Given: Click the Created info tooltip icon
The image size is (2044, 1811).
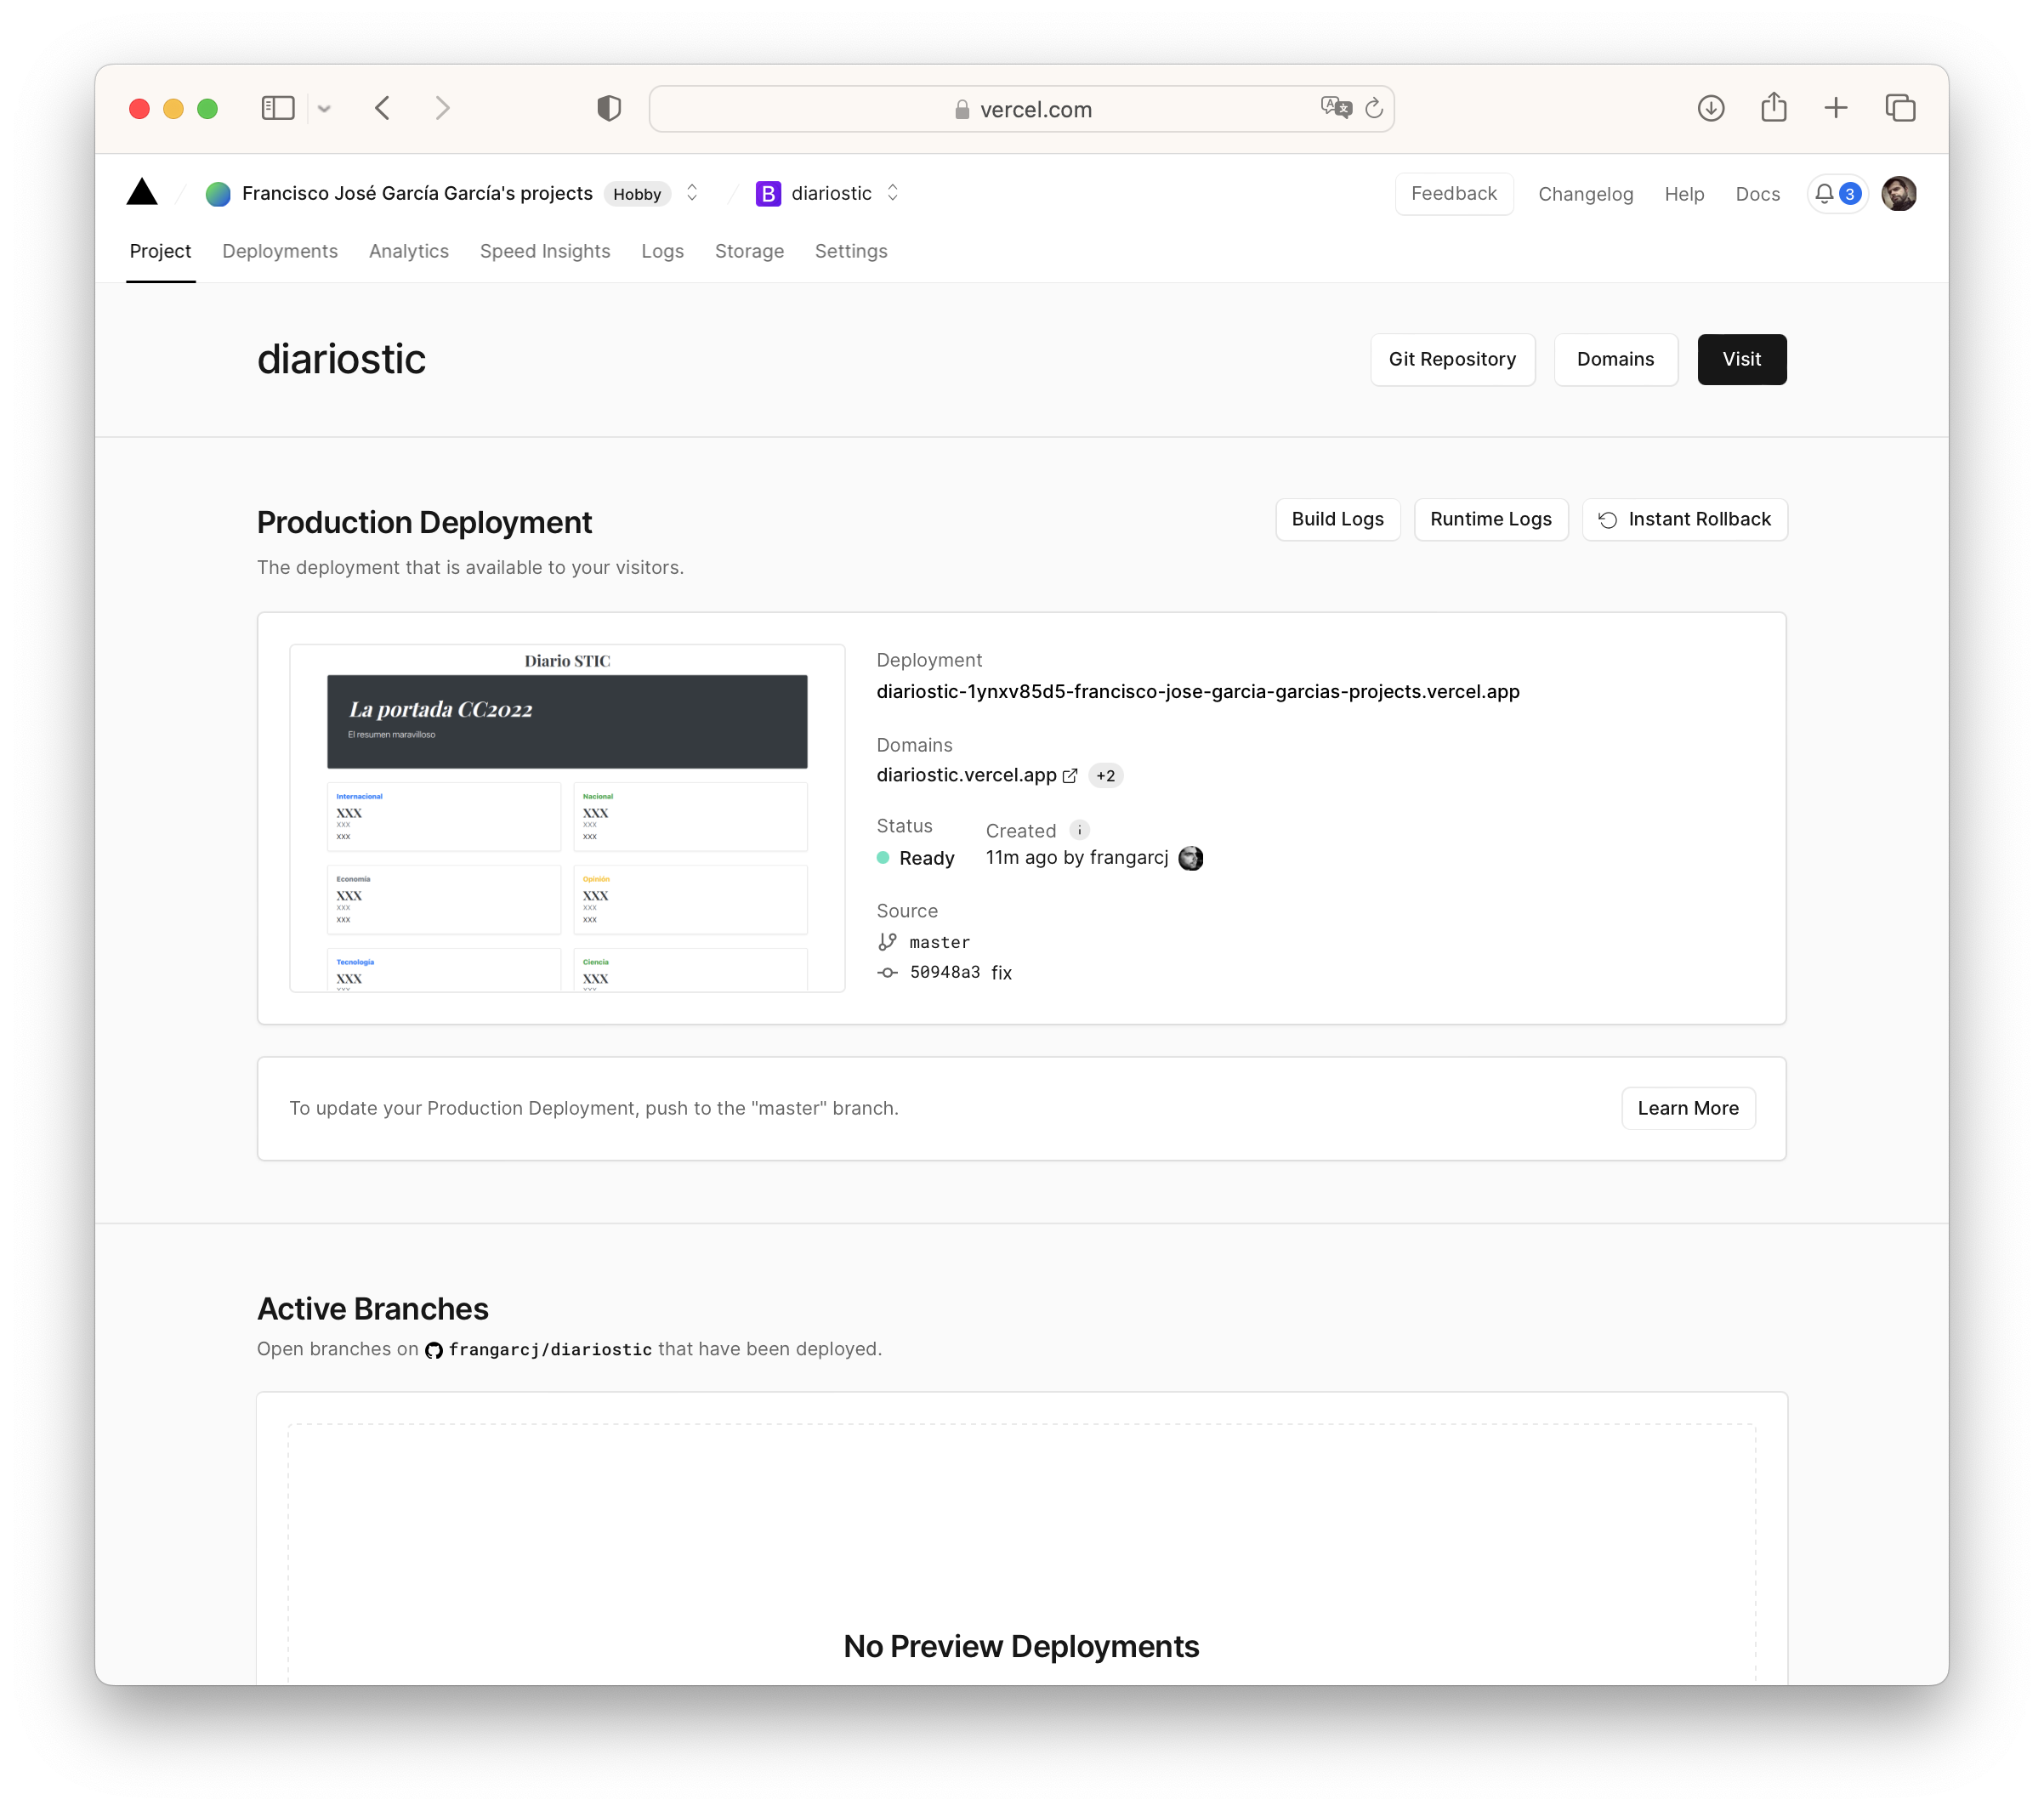Looking at the screenshot, I should [1077, 831].
